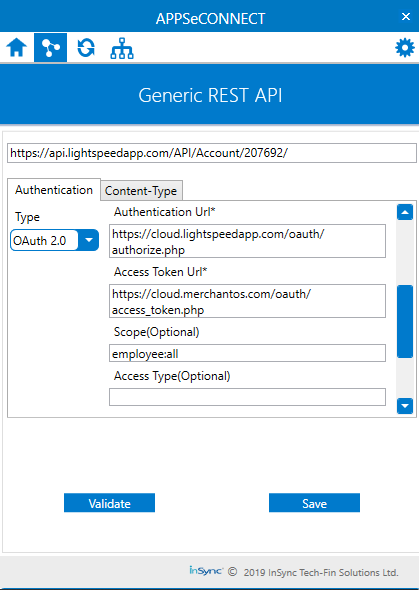Open the hierarchy workflow icon
Image resolution: width=419 pixels, height=590 pixels.
click(122, 49)
